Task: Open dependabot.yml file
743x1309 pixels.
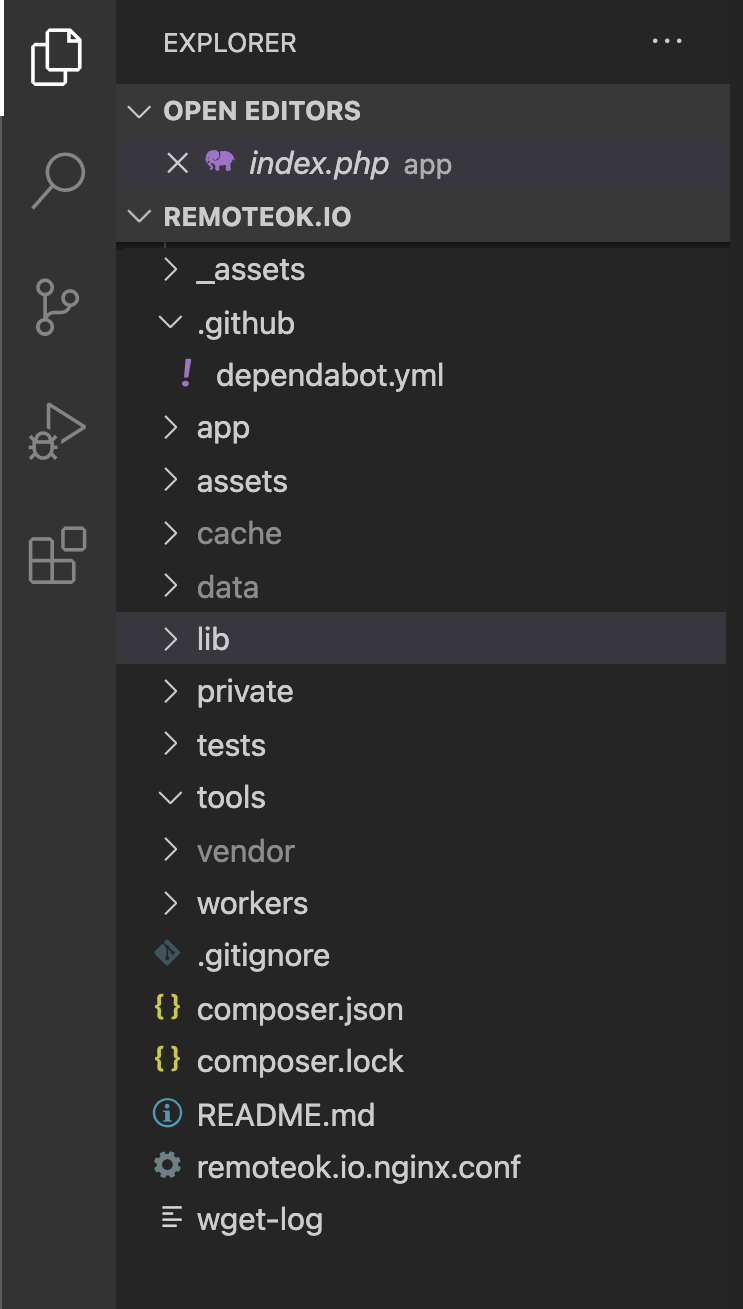Action: (329, 376)
